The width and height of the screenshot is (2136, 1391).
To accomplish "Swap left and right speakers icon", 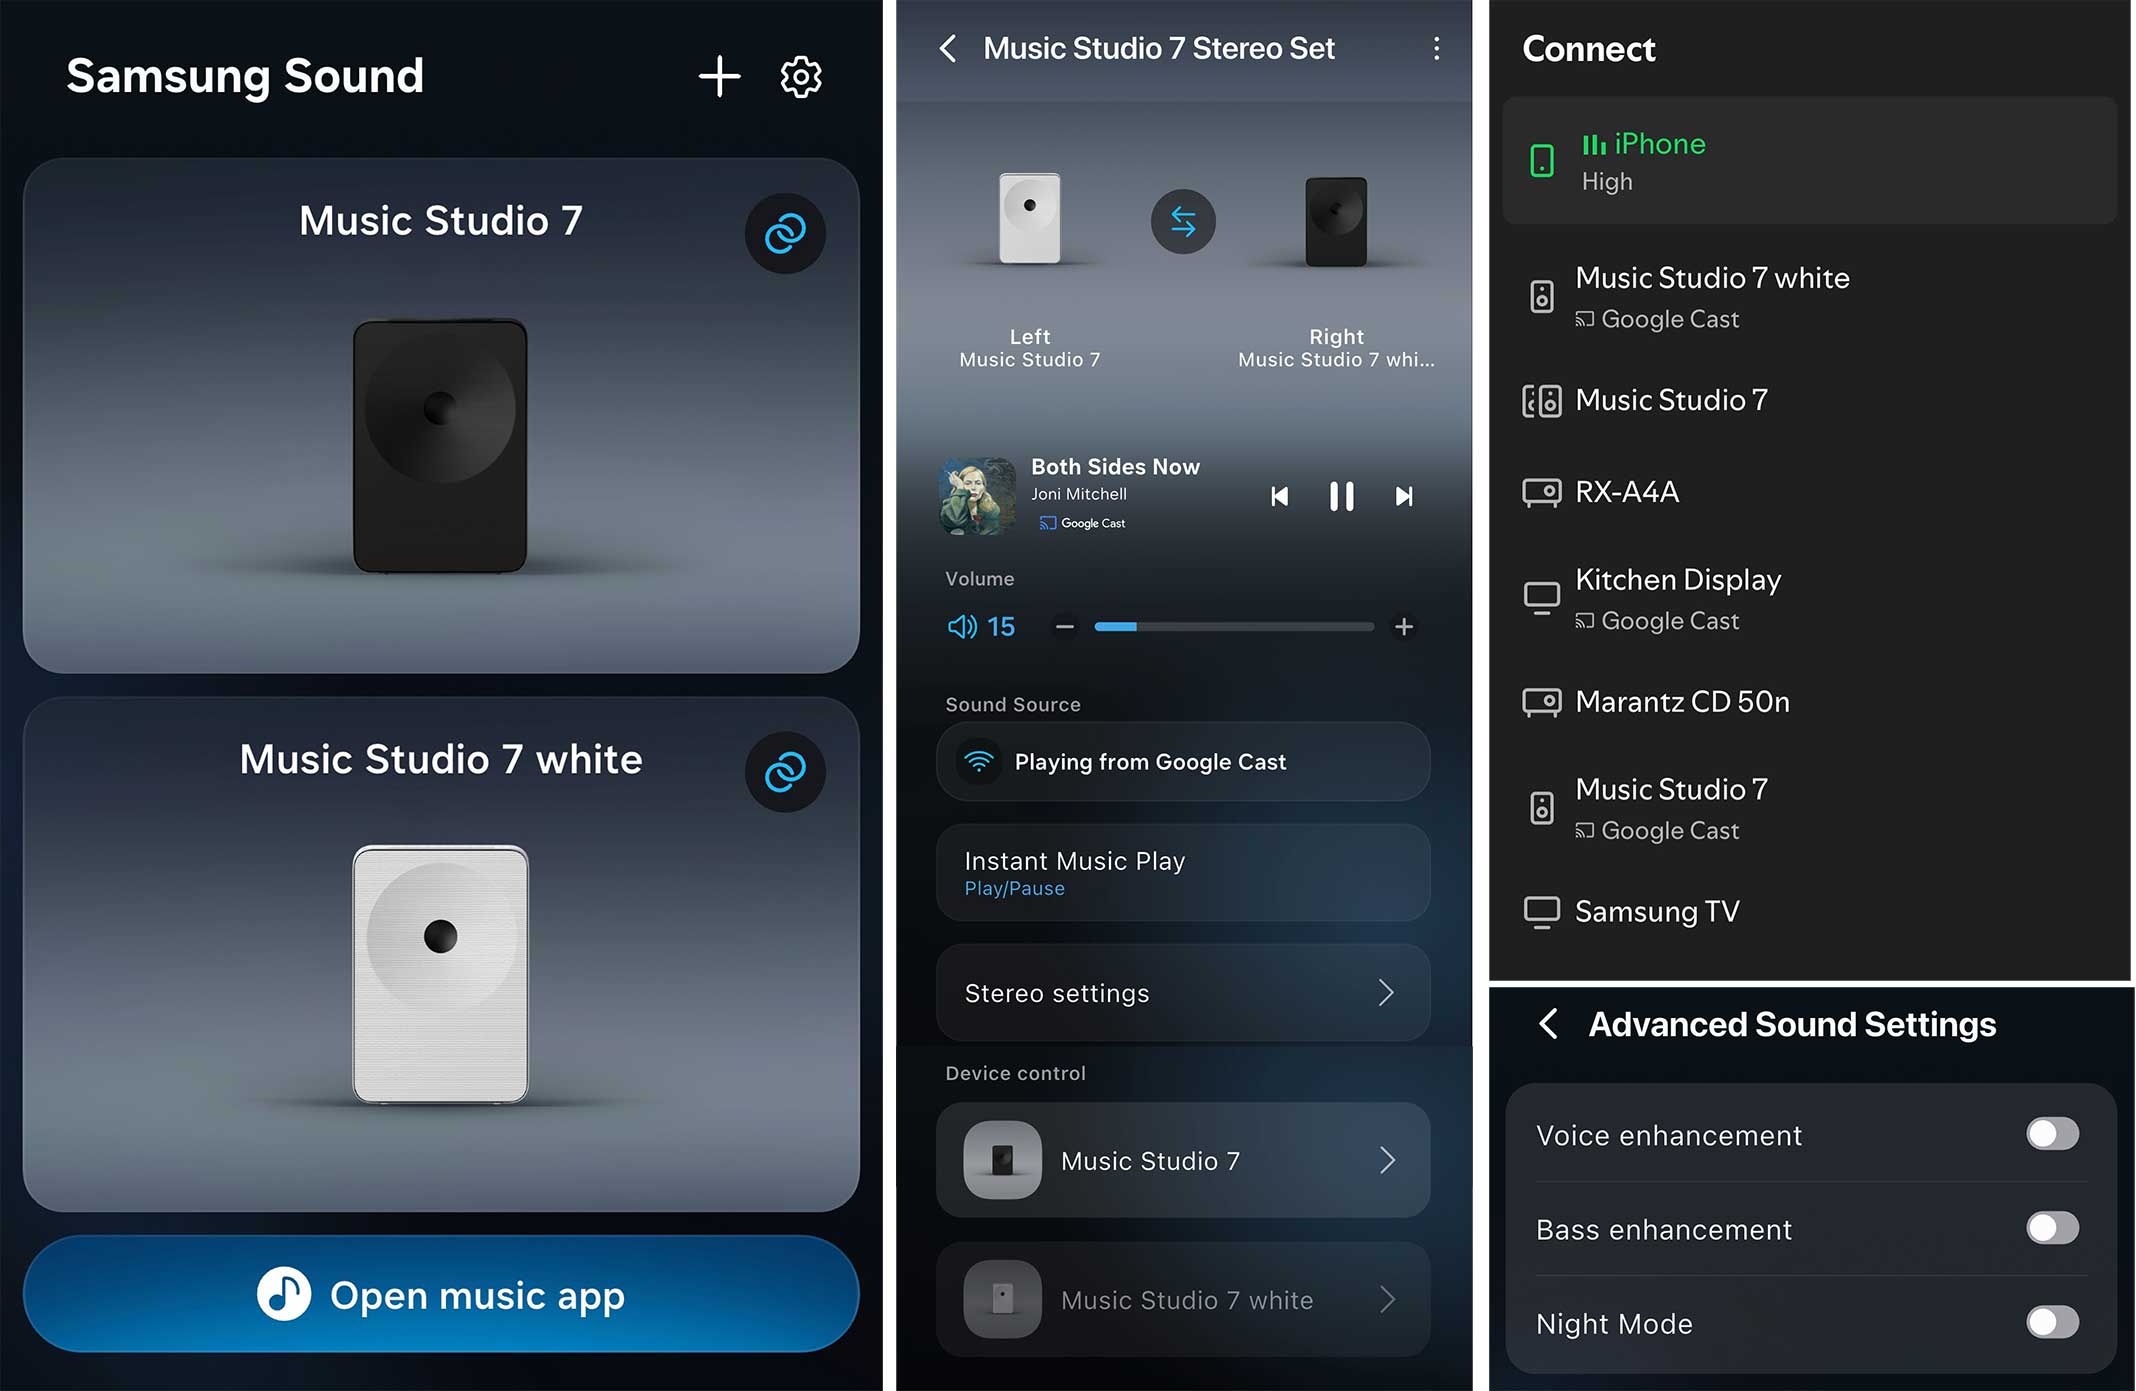I will (x=1183, y=221).
